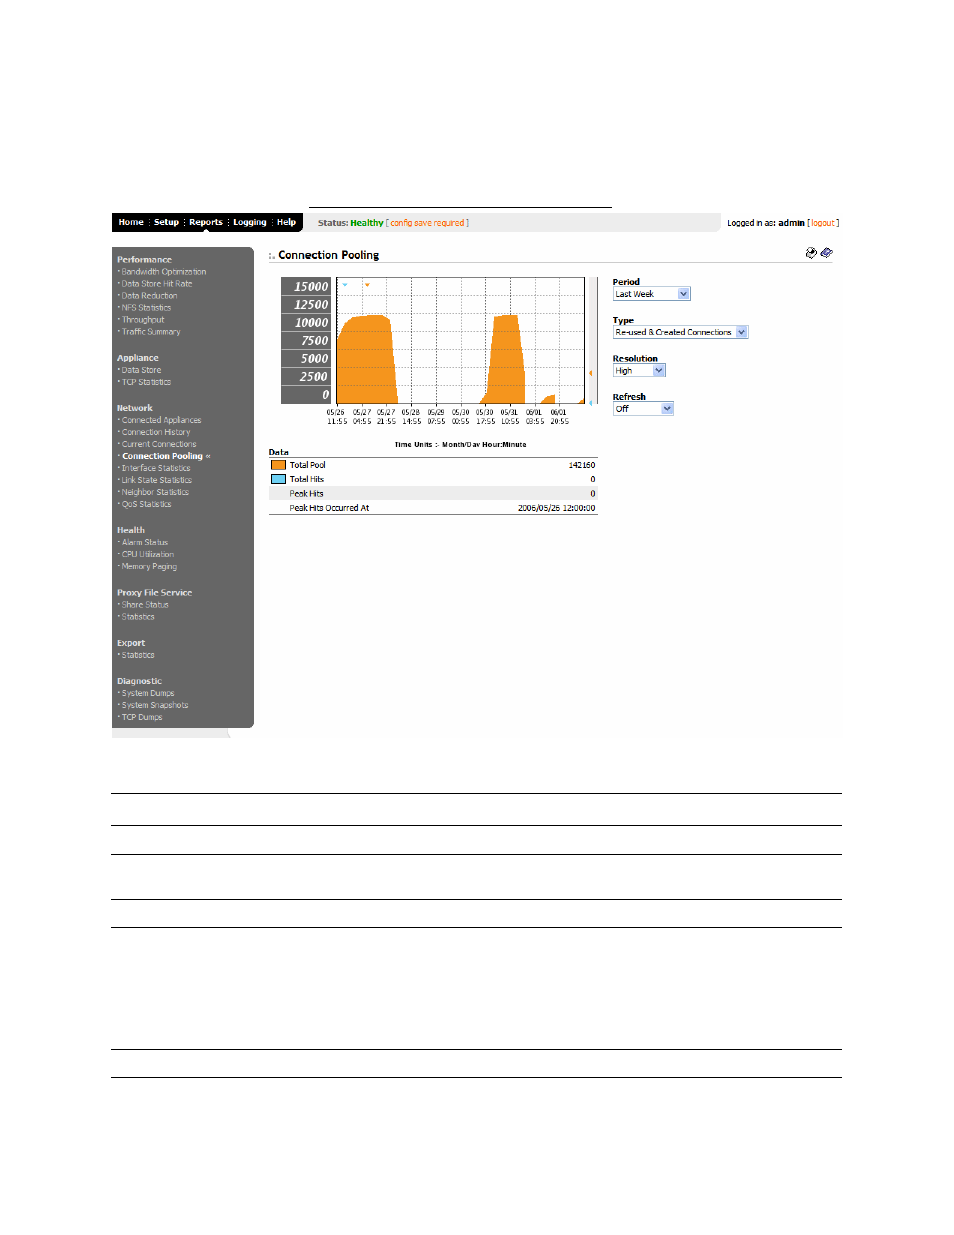Open the Logging menu
Image resolution: width=954 pixels, height=1235 pixels.
[x=250, y=222]
